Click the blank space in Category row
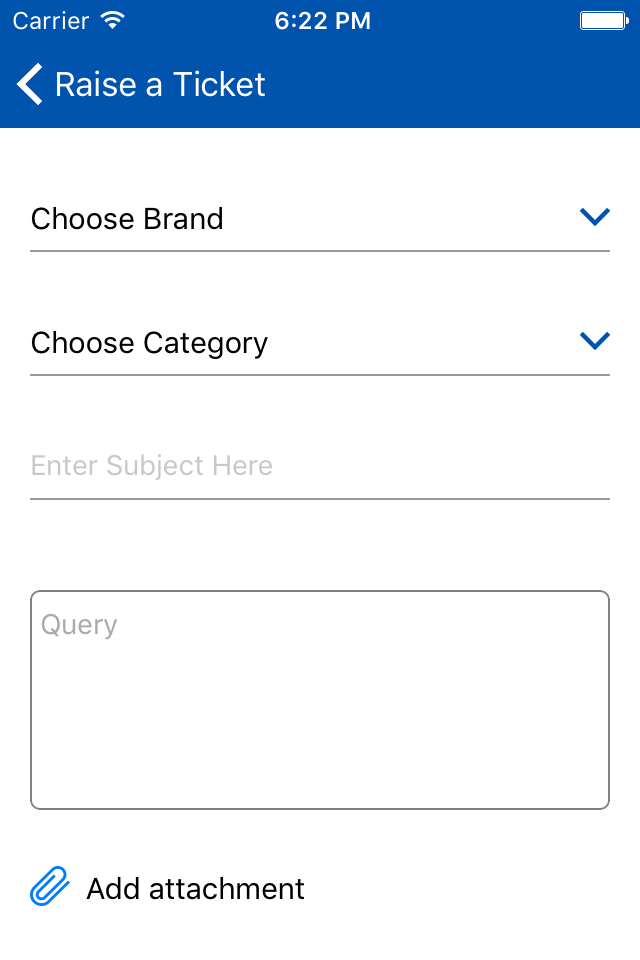Screen dimensions: 640x960 click(x=424, y=343)
